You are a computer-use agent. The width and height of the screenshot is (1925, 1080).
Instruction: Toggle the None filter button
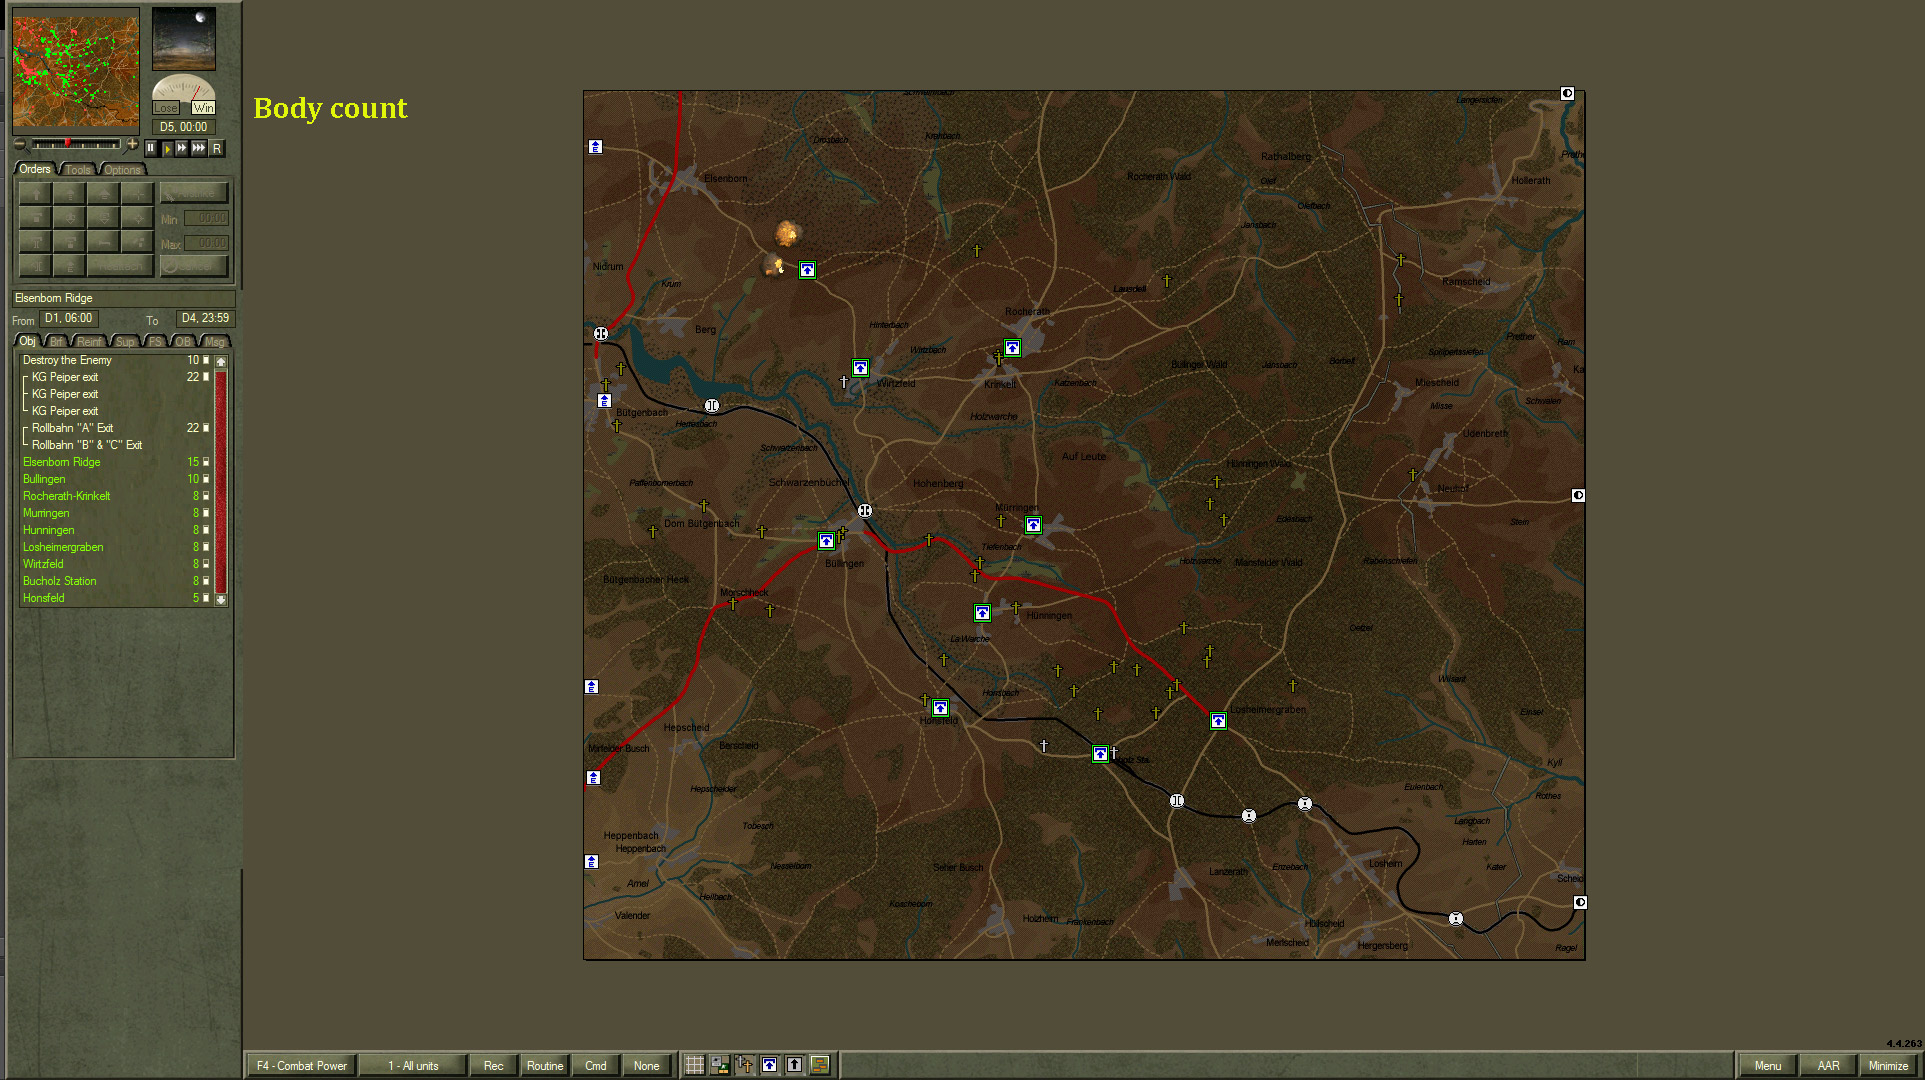(x=647, y=1065)
